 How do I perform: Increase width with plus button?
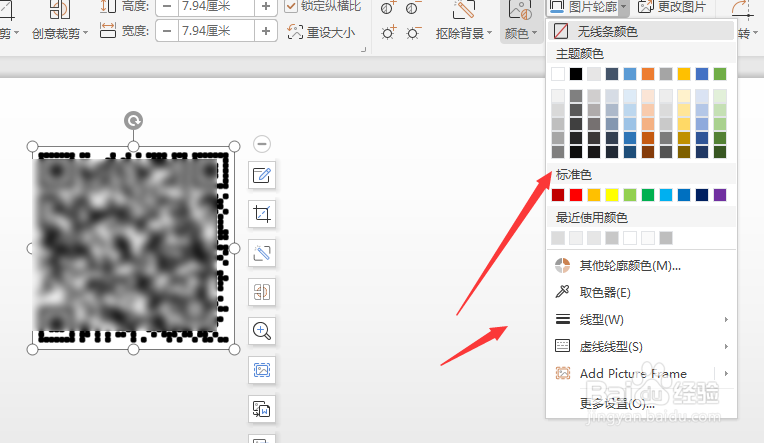(266, 31)
